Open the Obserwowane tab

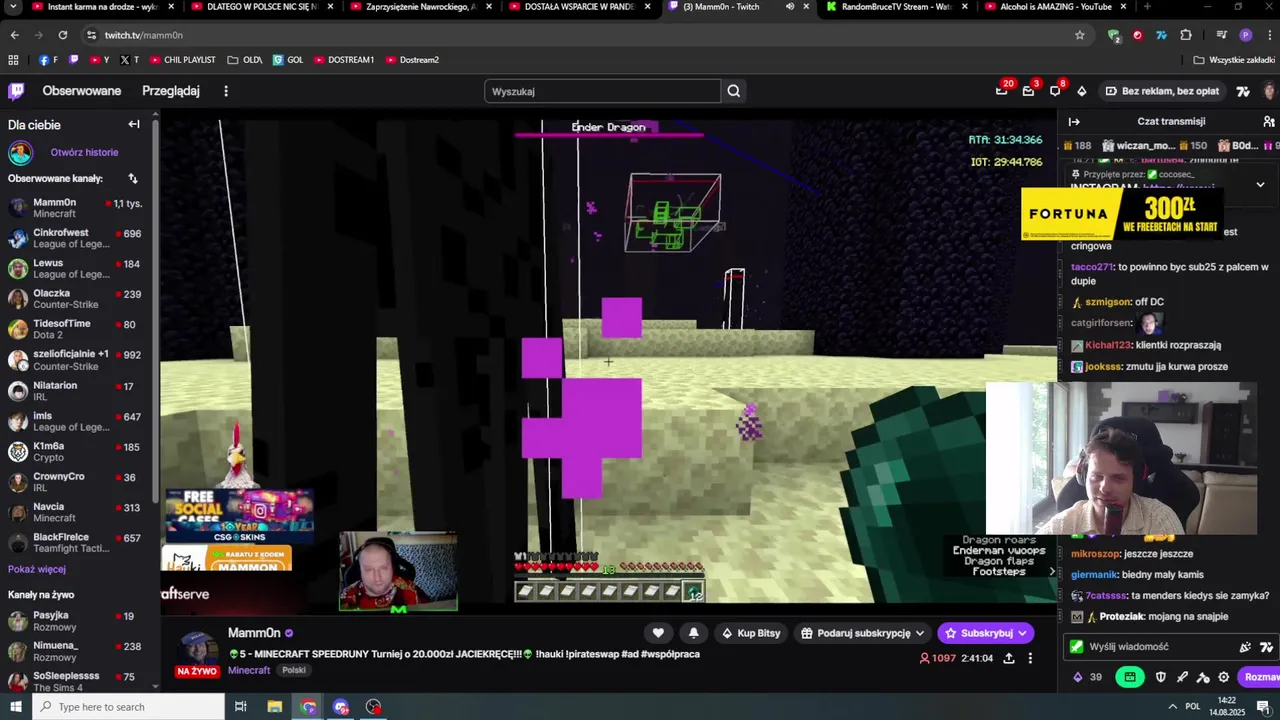tap(82, 91)
